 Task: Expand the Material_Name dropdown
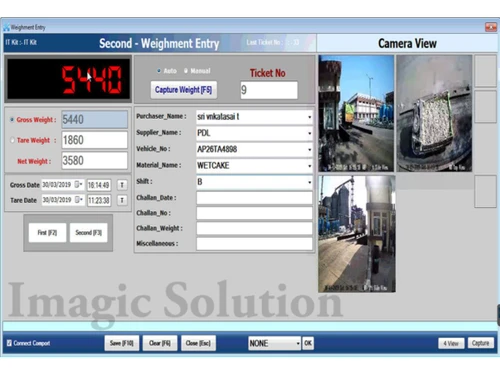tap(309, 166)
